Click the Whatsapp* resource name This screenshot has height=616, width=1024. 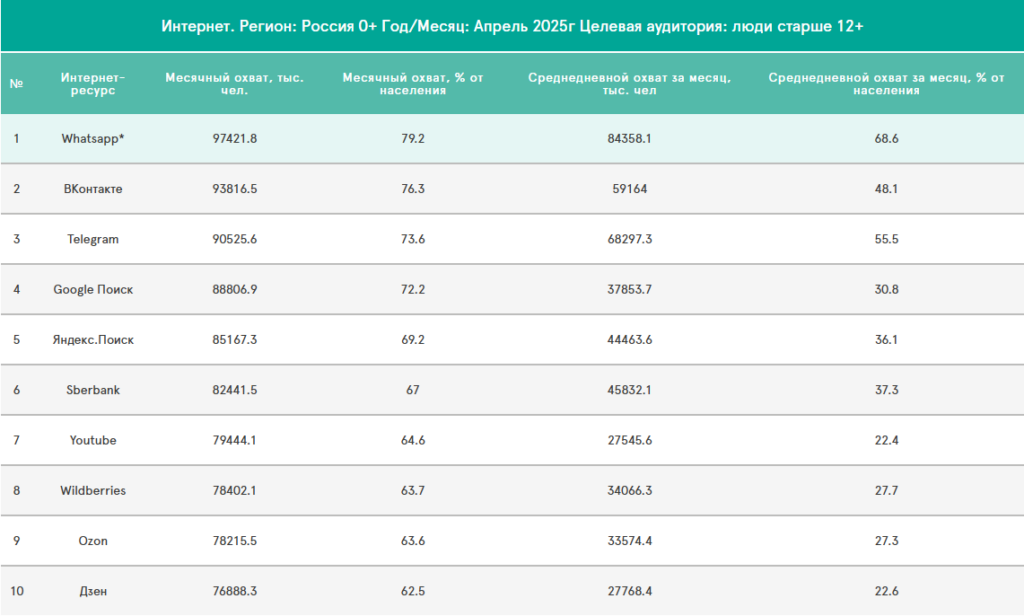[x=93, y=138]
